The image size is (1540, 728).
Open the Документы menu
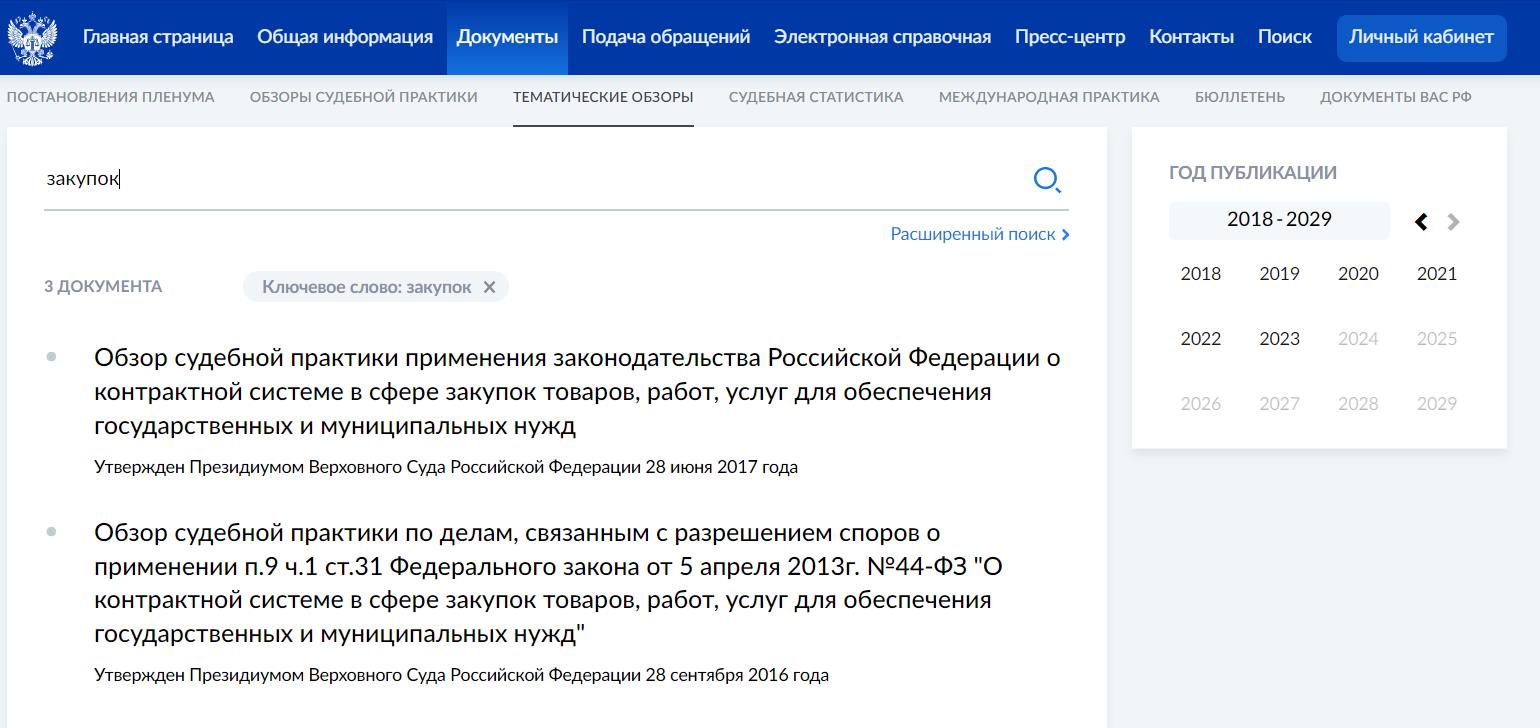[x=507, y=36]
